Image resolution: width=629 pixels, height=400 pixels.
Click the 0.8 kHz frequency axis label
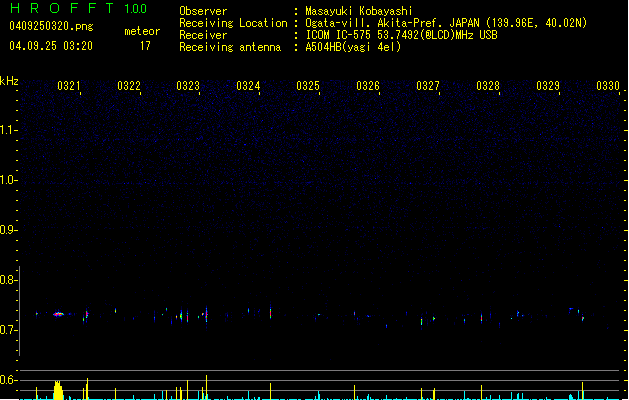tap(8, 280)
